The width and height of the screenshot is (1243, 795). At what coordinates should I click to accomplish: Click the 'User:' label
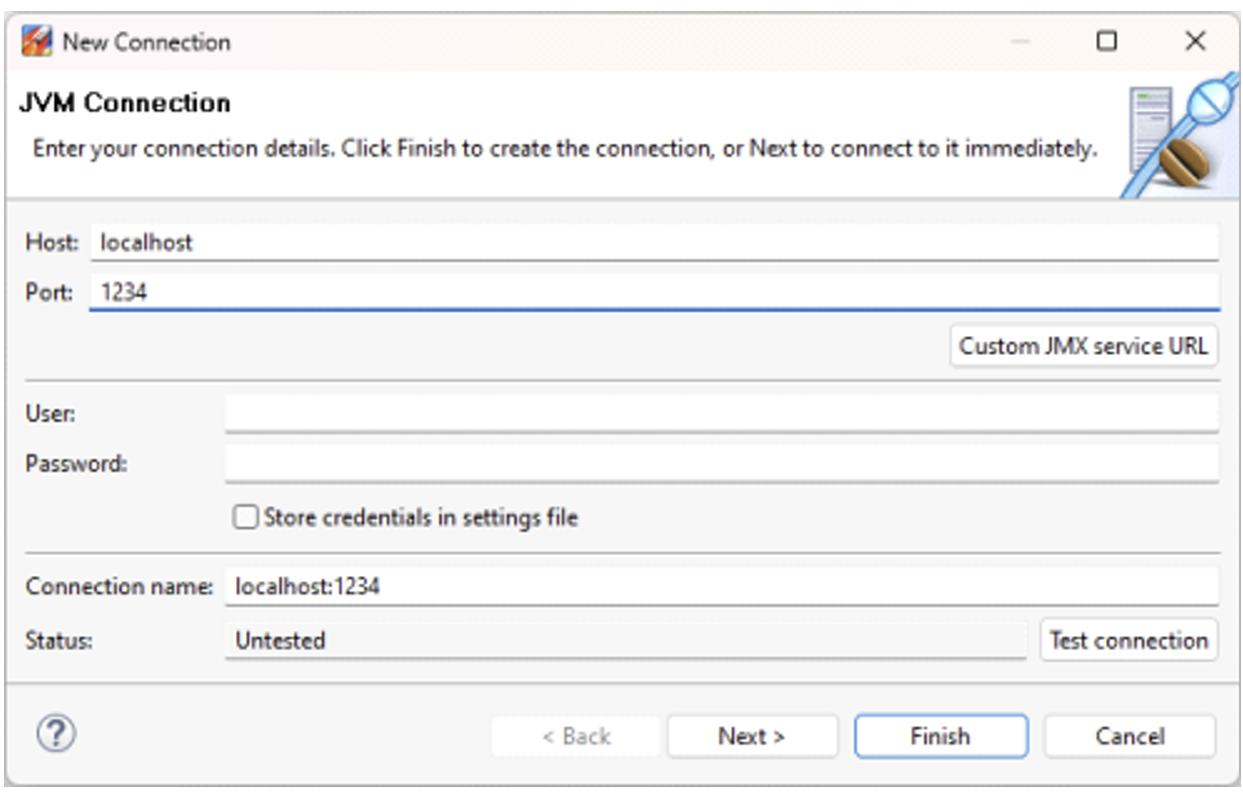coord(51,413)
